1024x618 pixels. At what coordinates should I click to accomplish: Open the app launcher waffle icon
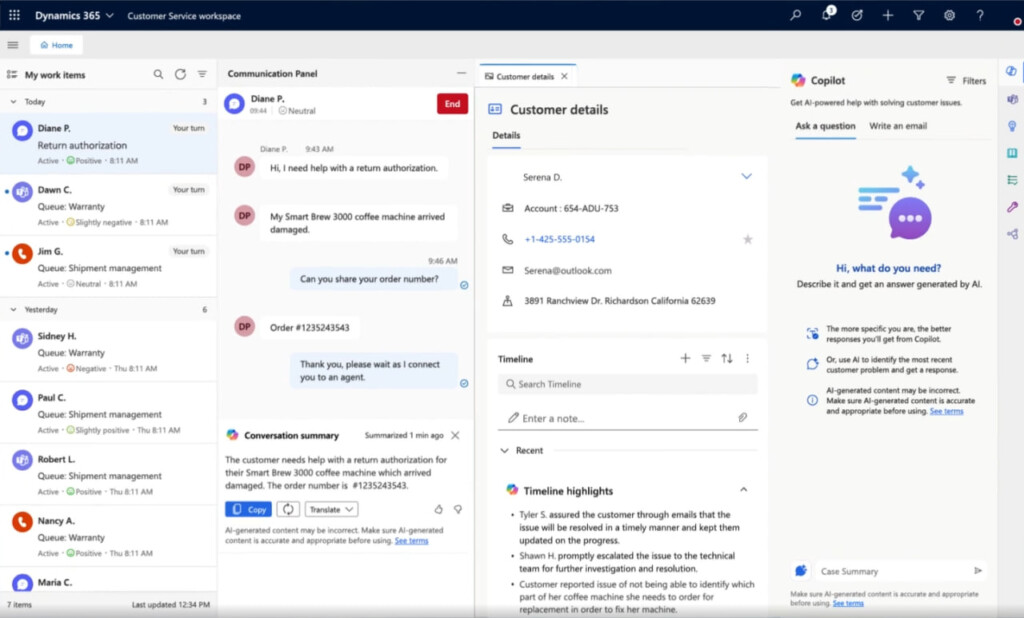[14, 15]
